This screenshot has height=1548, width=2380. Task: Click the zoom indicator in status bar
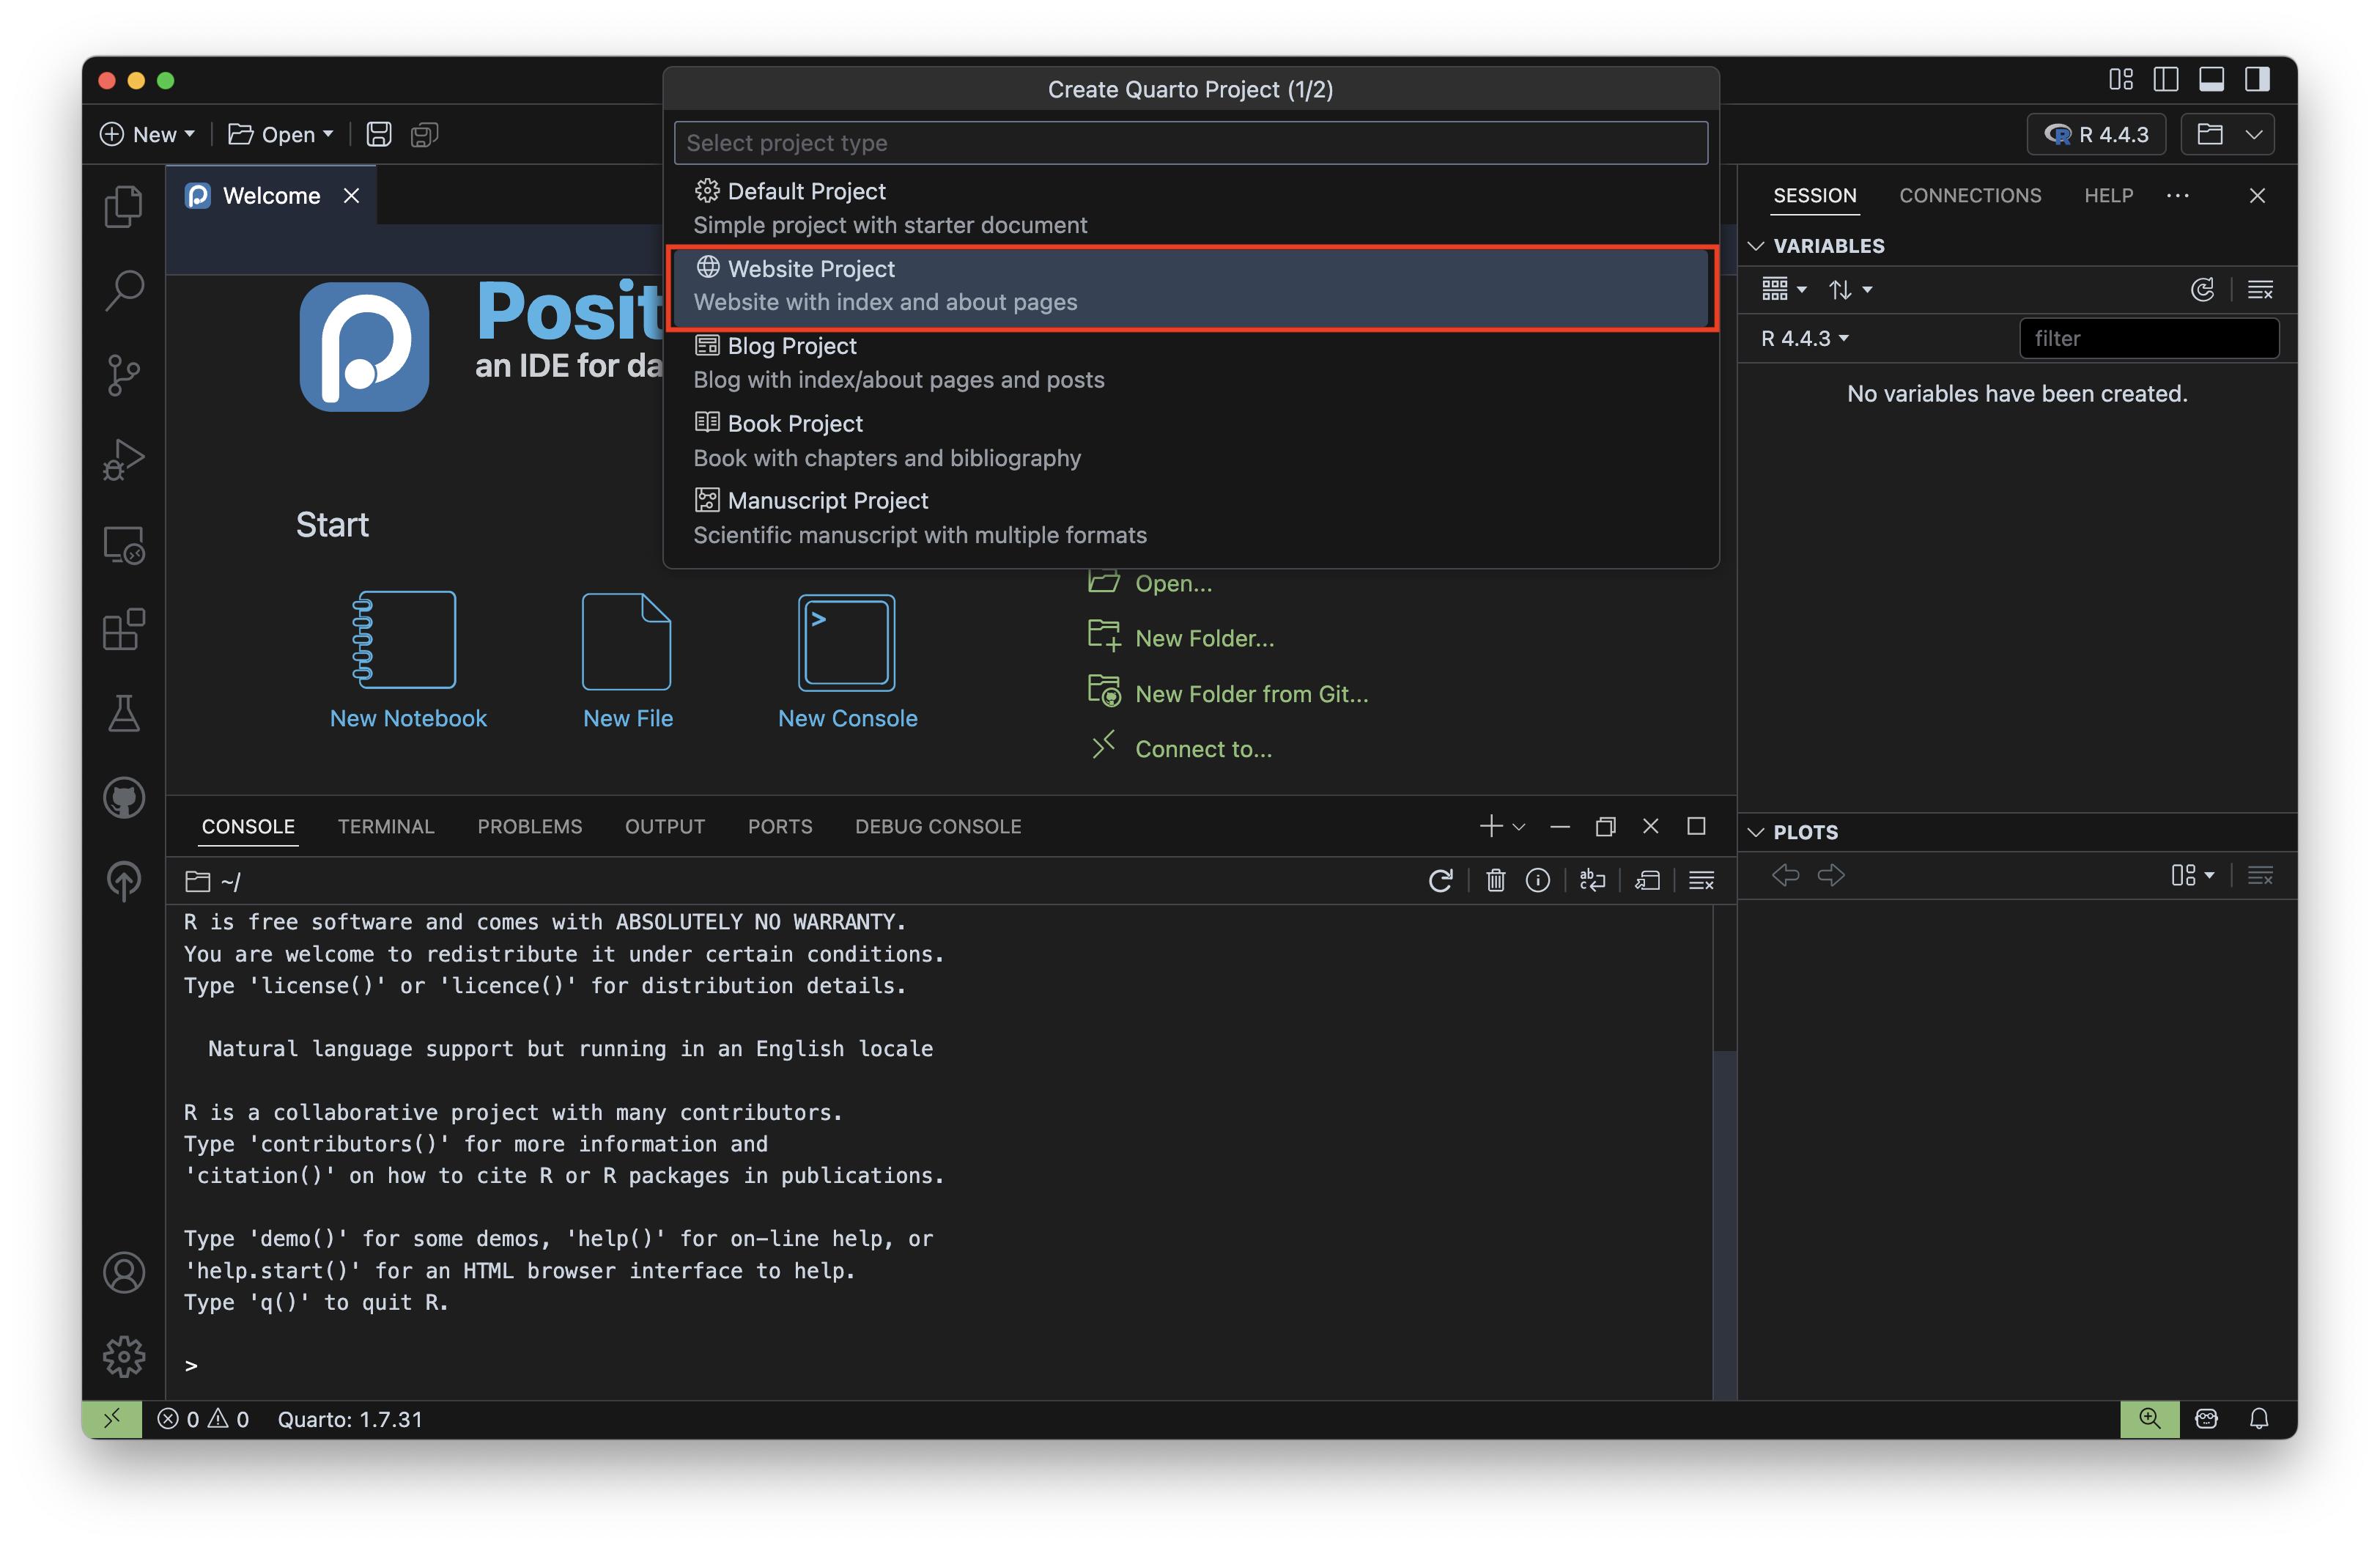click(2149, 1418)
